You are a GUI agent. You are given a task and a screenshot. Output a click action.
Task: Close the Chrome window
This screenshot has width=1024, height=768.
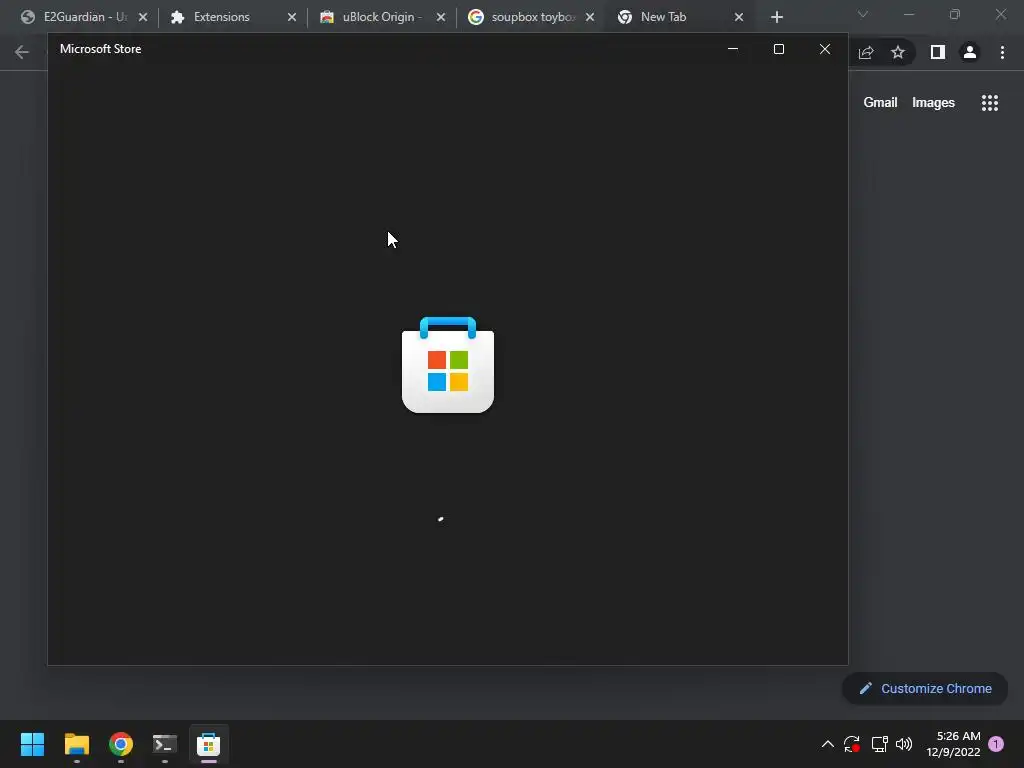(1000, 14)
